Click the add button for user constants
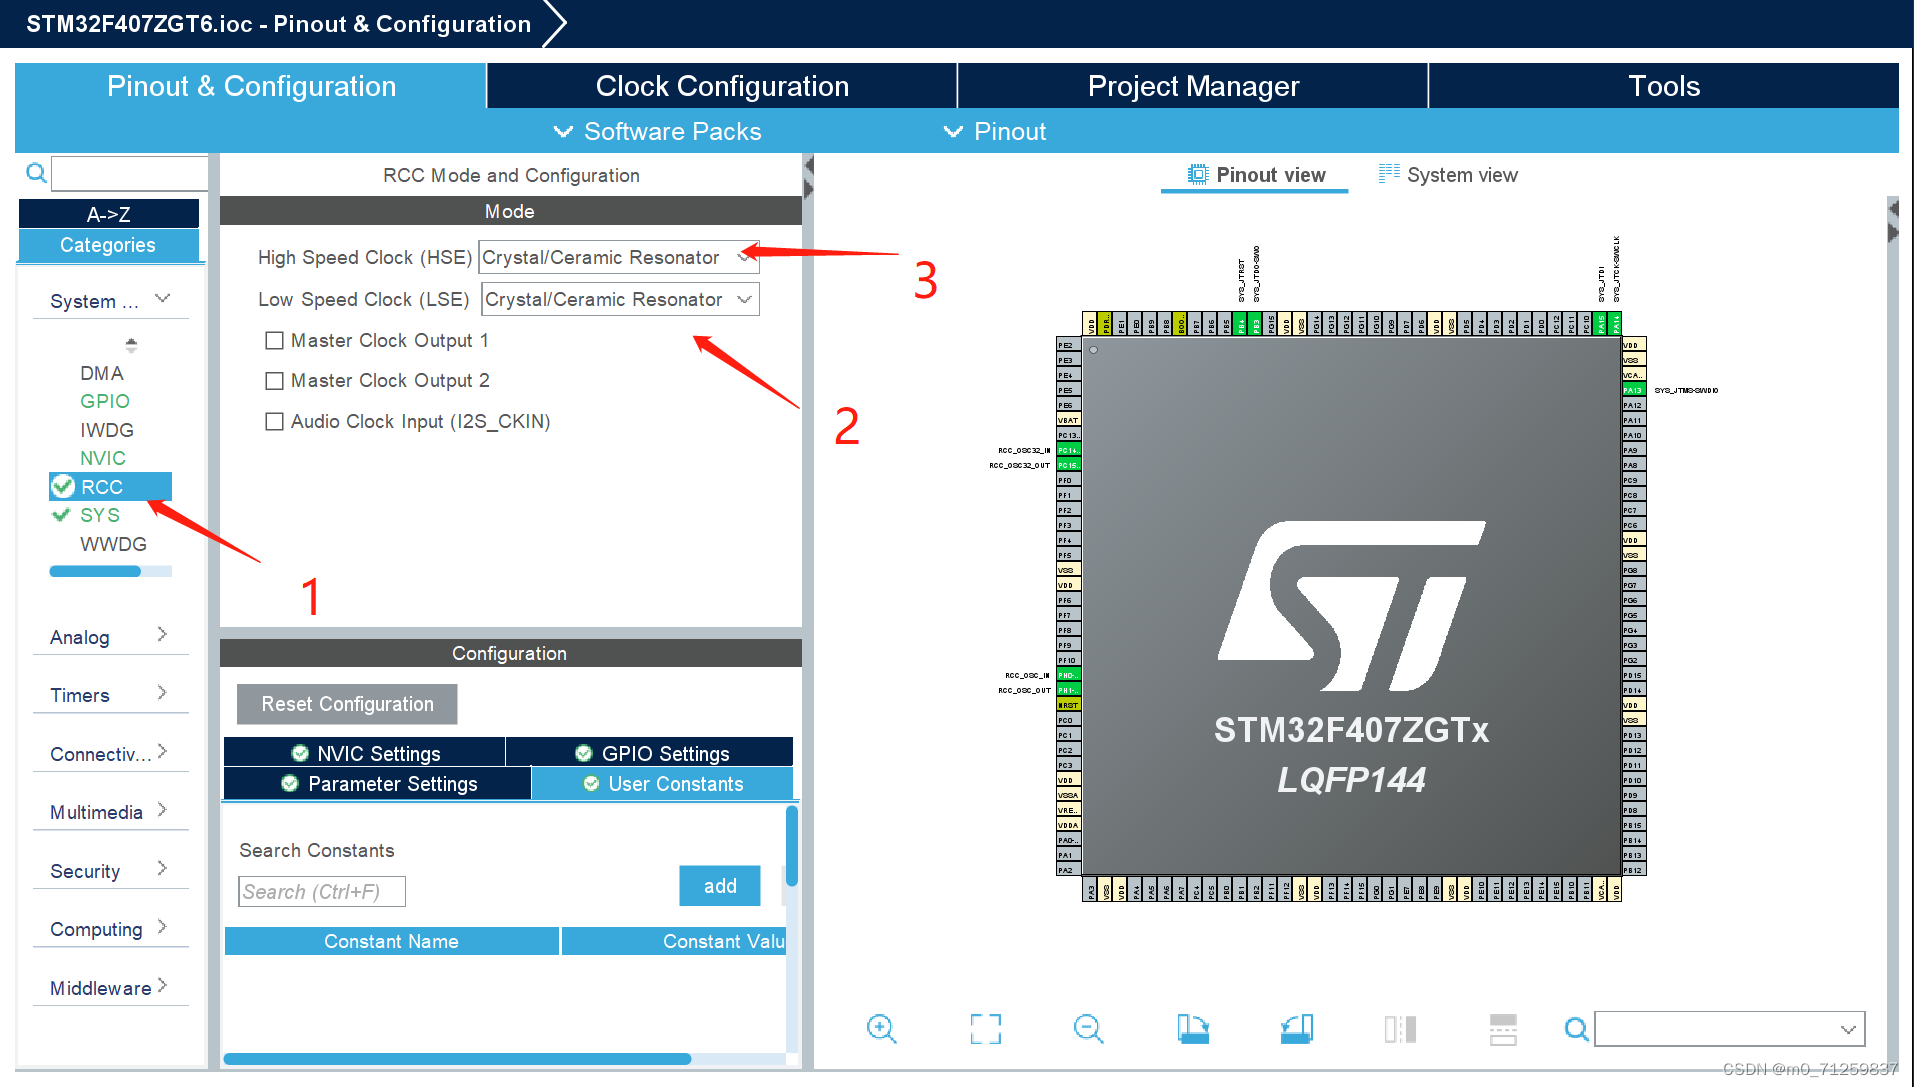The image size is (1914, 1087). 719,885
